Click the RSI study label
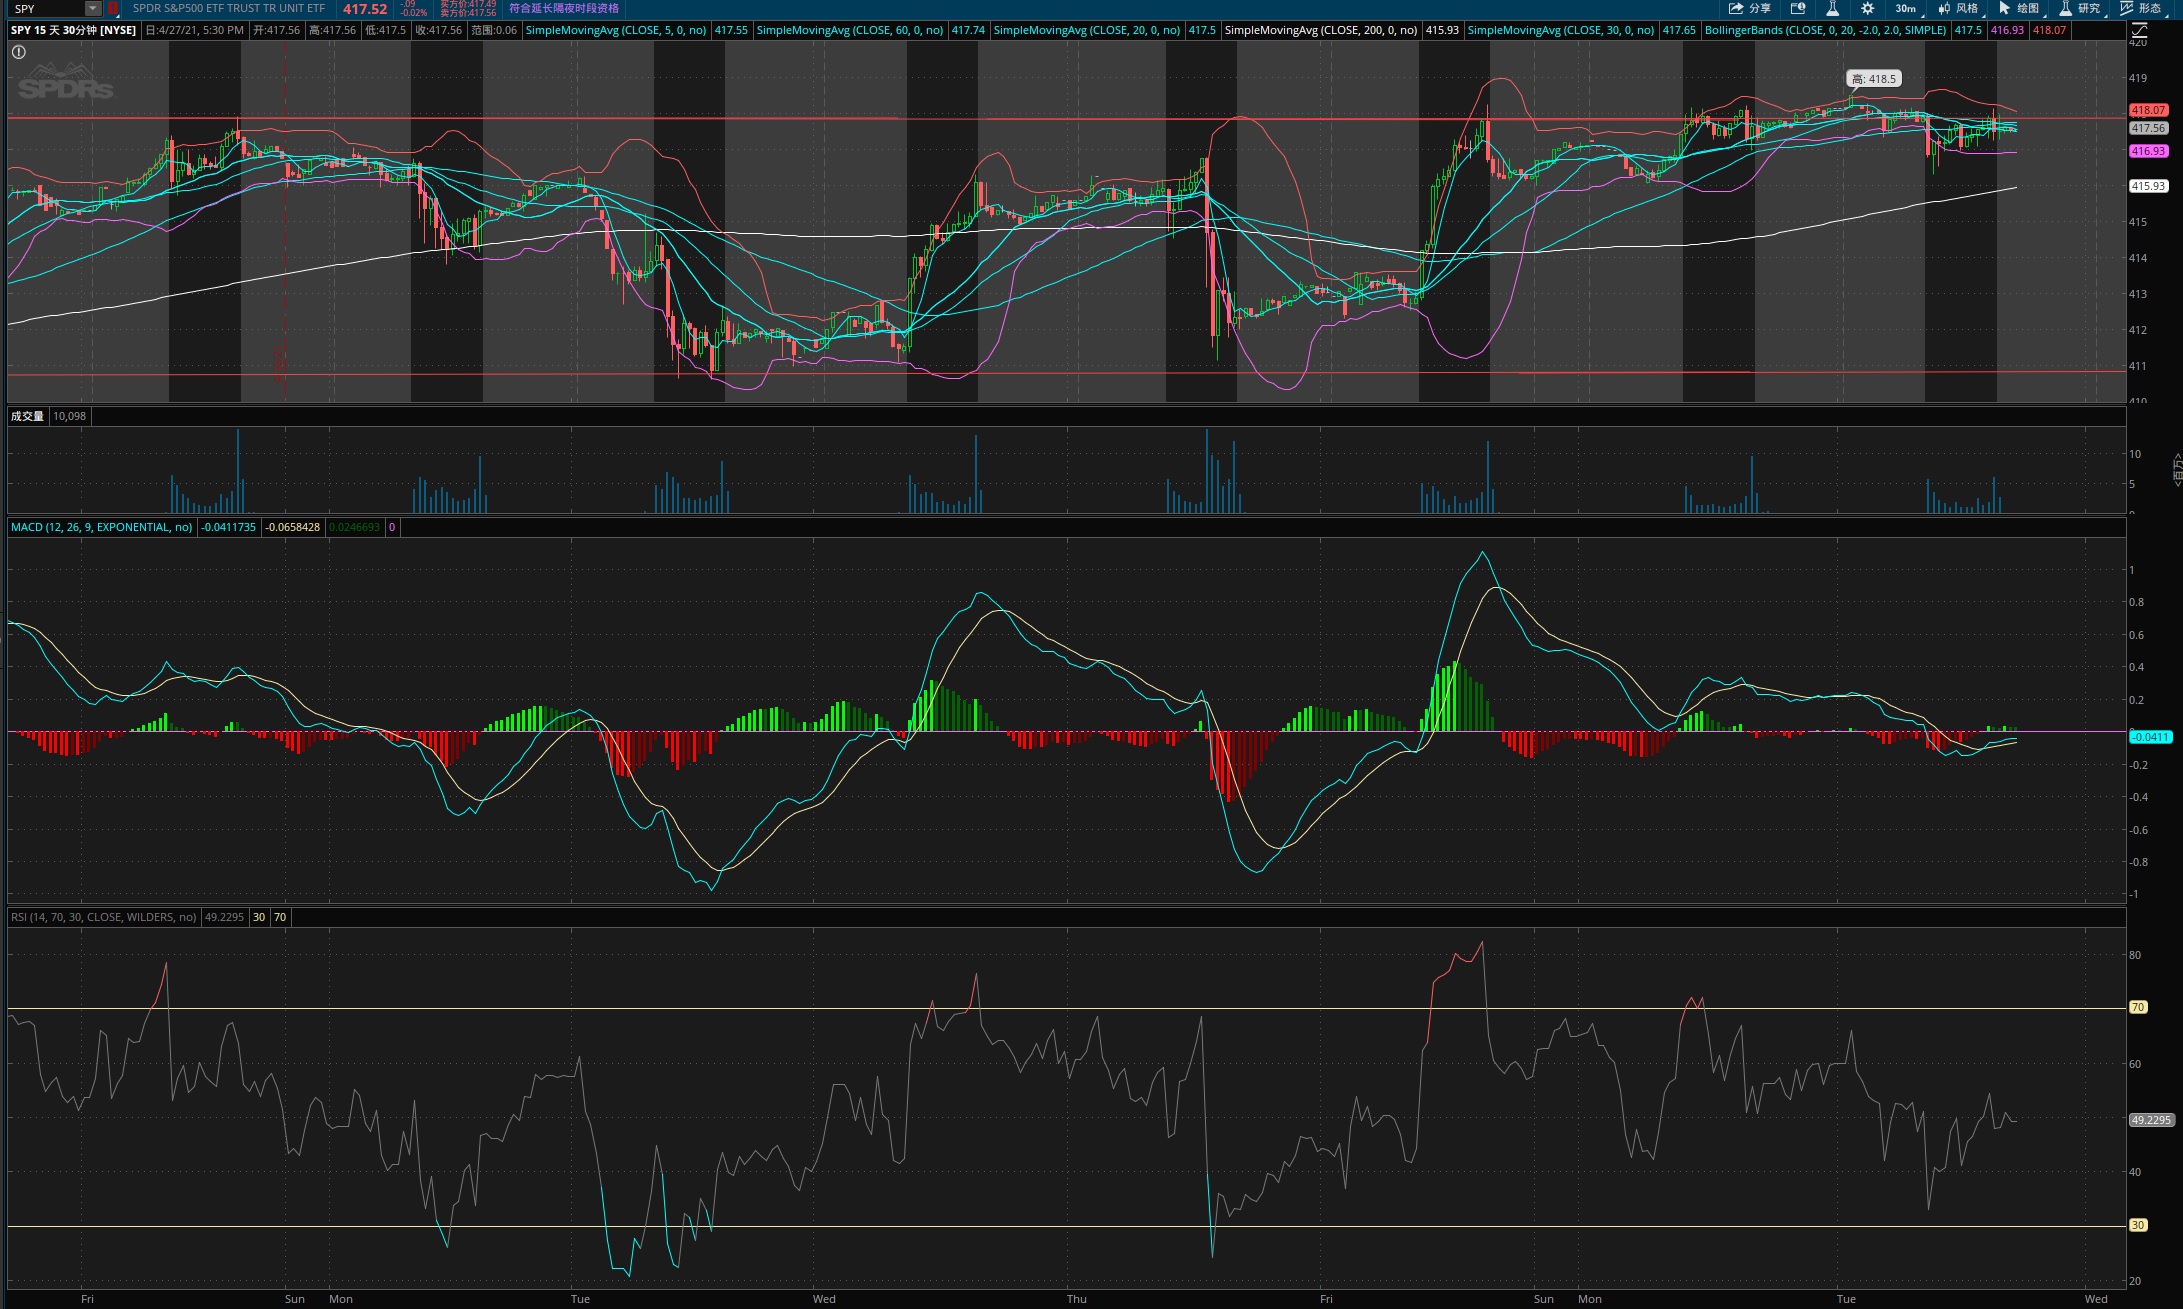This screenshot has width=2183, height=1309. (x=103, y=917)
